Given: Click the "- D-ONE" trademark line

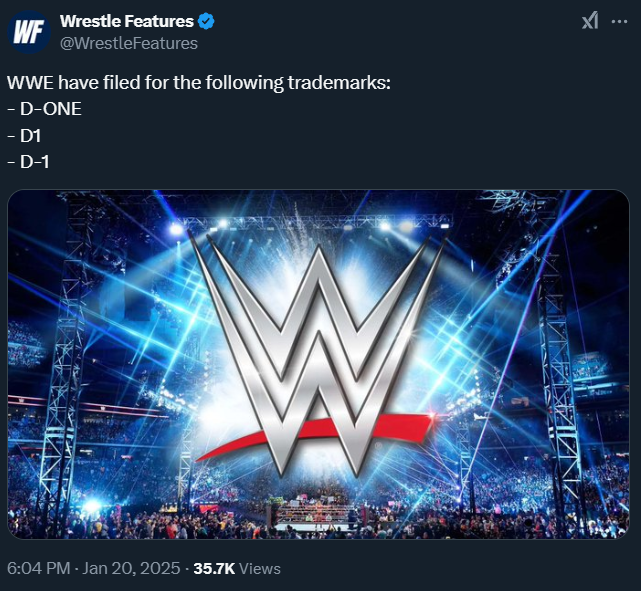Looking at the screenshot, I should click(x=44, y=107).
